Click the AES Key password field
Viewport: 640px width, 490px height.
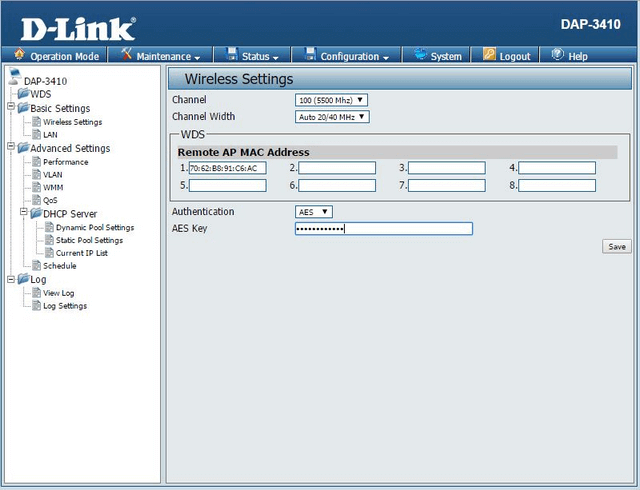pyautogui.click(x=383, y=229)
